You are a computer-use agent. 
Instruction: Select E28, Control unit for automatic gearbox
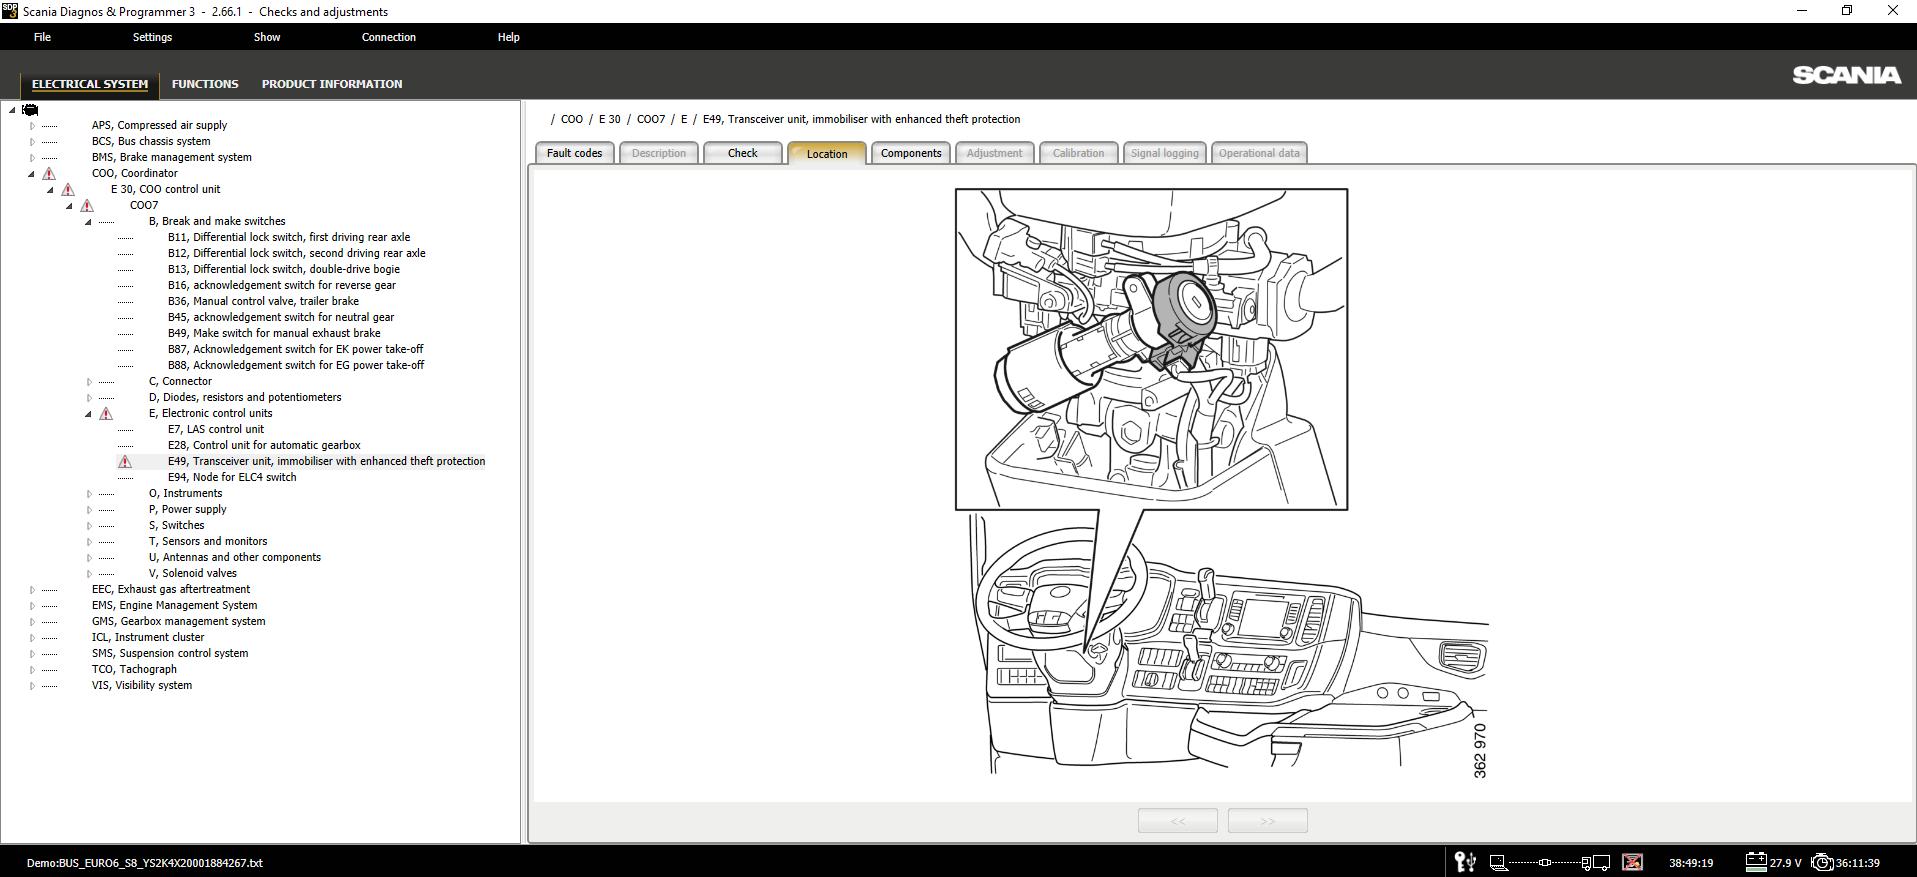tap(264, 445)
